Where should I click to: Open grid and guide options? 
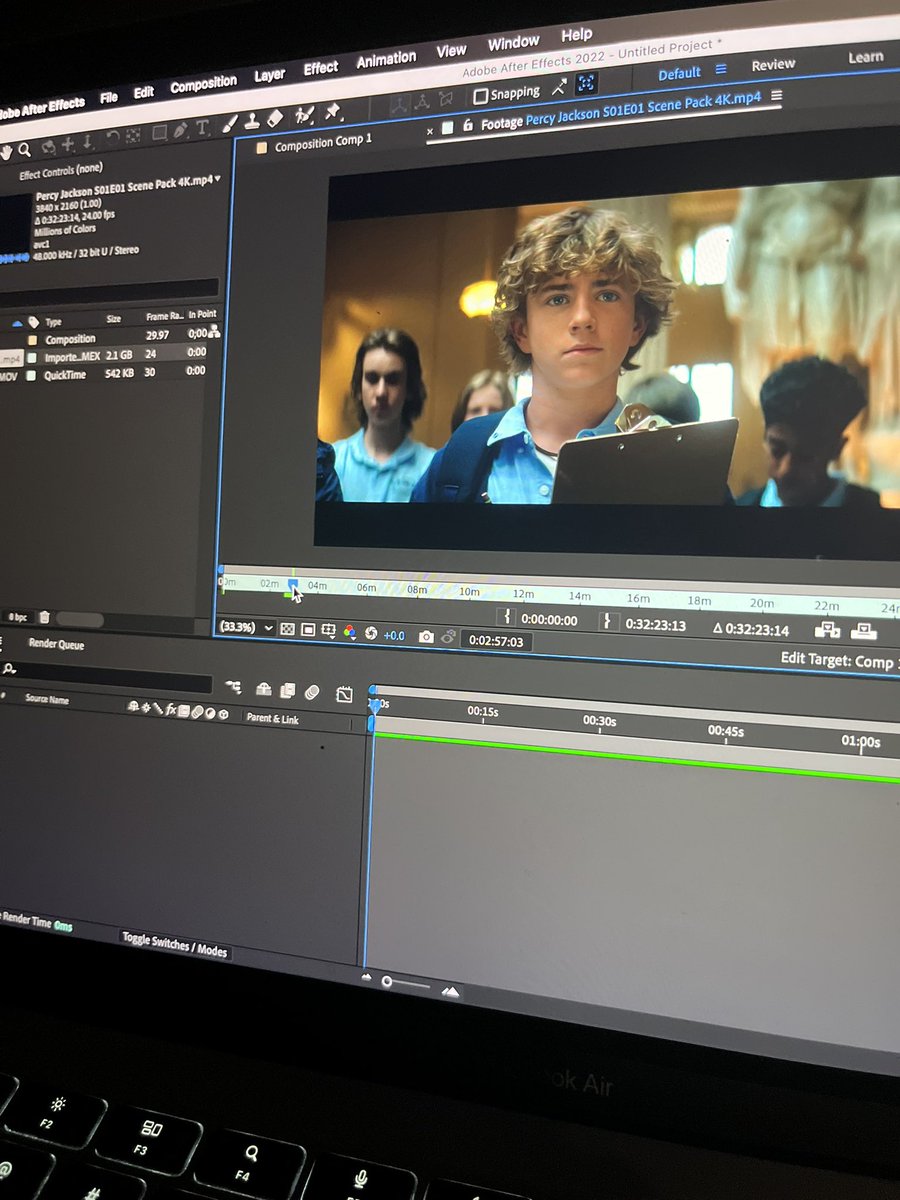(328, 632)
